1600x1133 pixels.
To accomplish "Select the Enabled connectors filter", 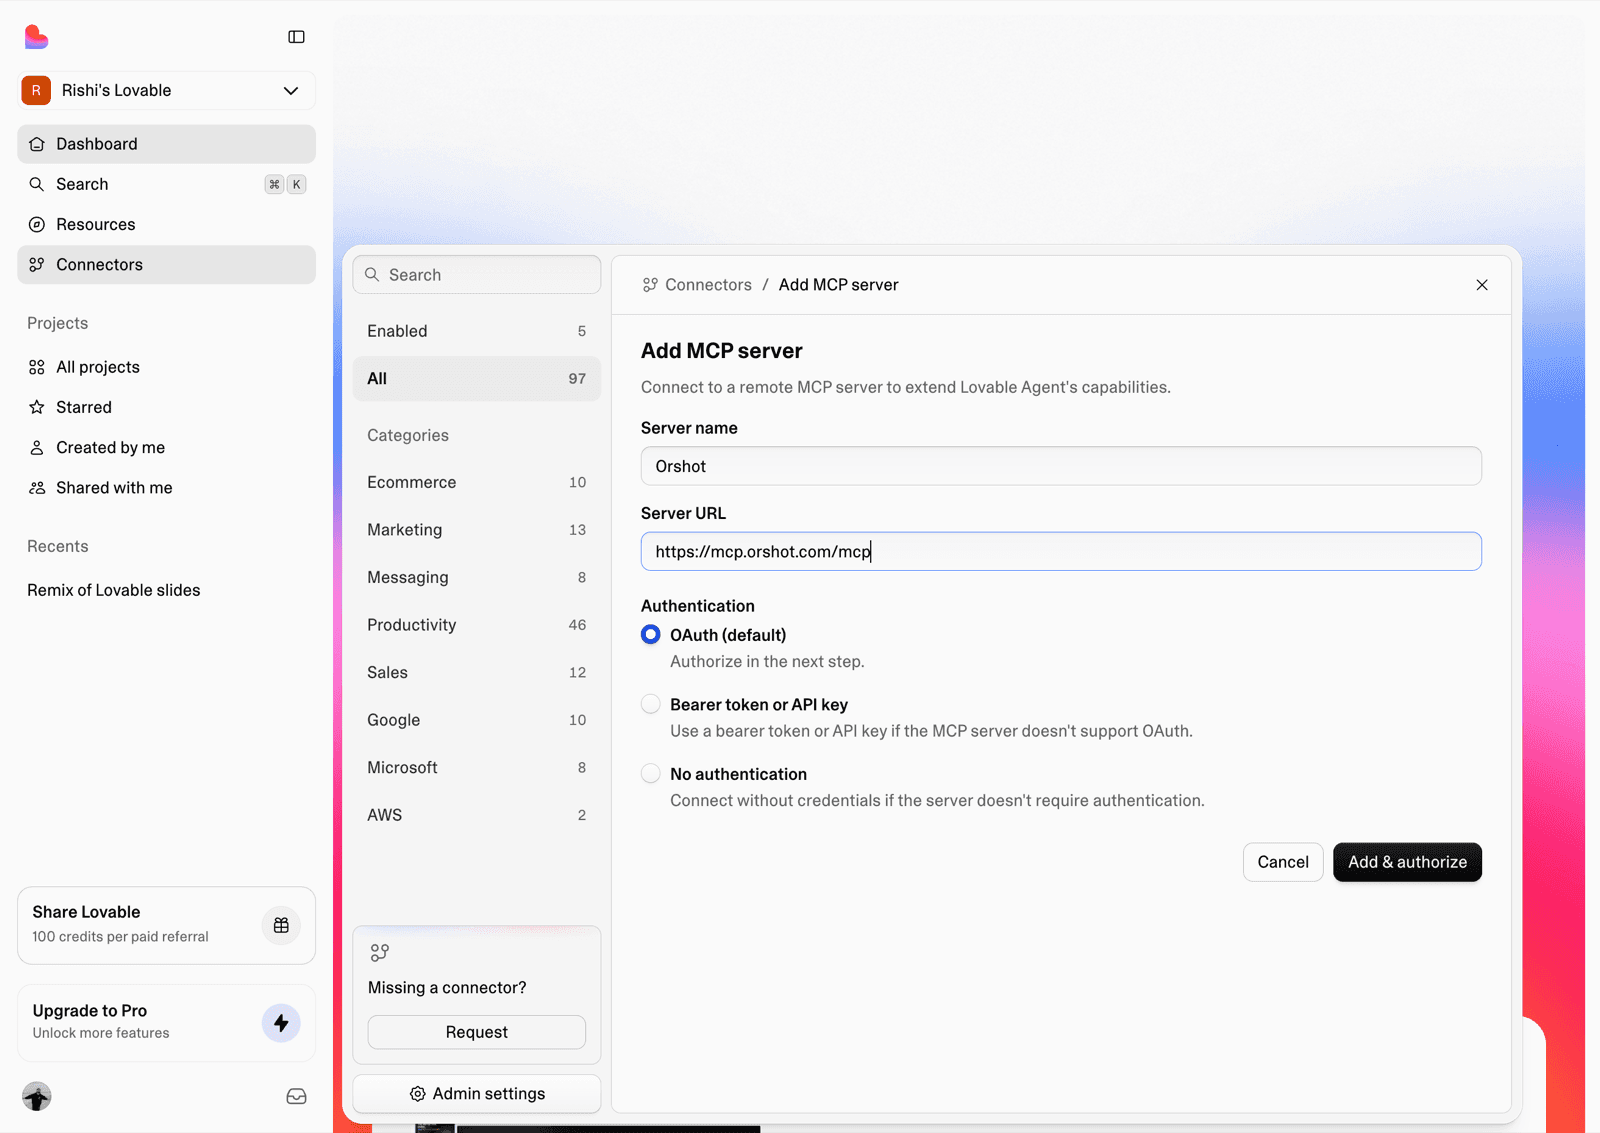I will [477, 331].
